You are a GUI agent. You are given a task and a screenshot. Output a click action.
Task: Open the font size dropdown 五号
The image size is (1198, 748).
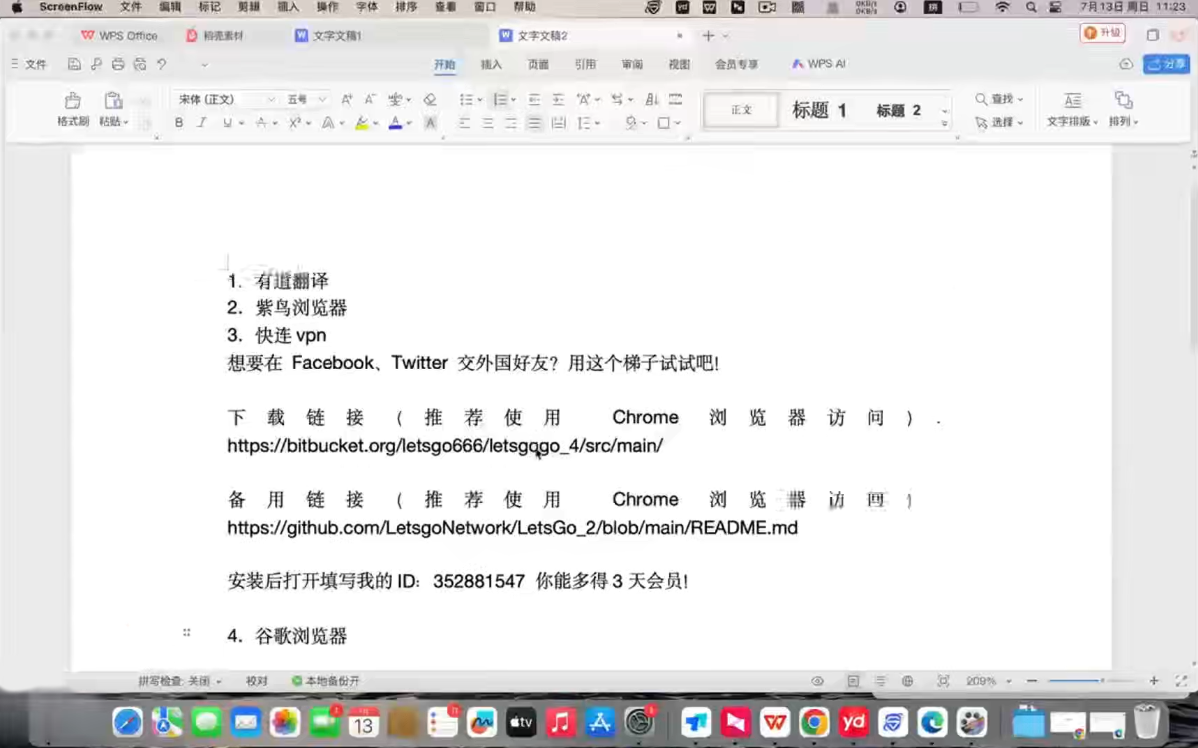pyautogui.click(x=306, y=99)
